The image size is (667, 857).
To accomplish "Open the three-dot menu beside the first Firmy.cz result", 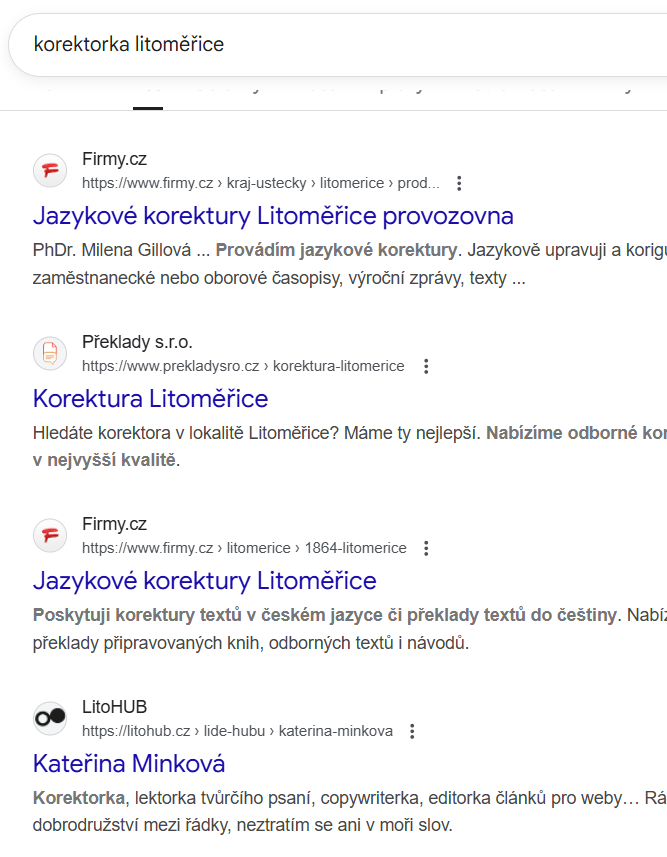I will (458, 183).
